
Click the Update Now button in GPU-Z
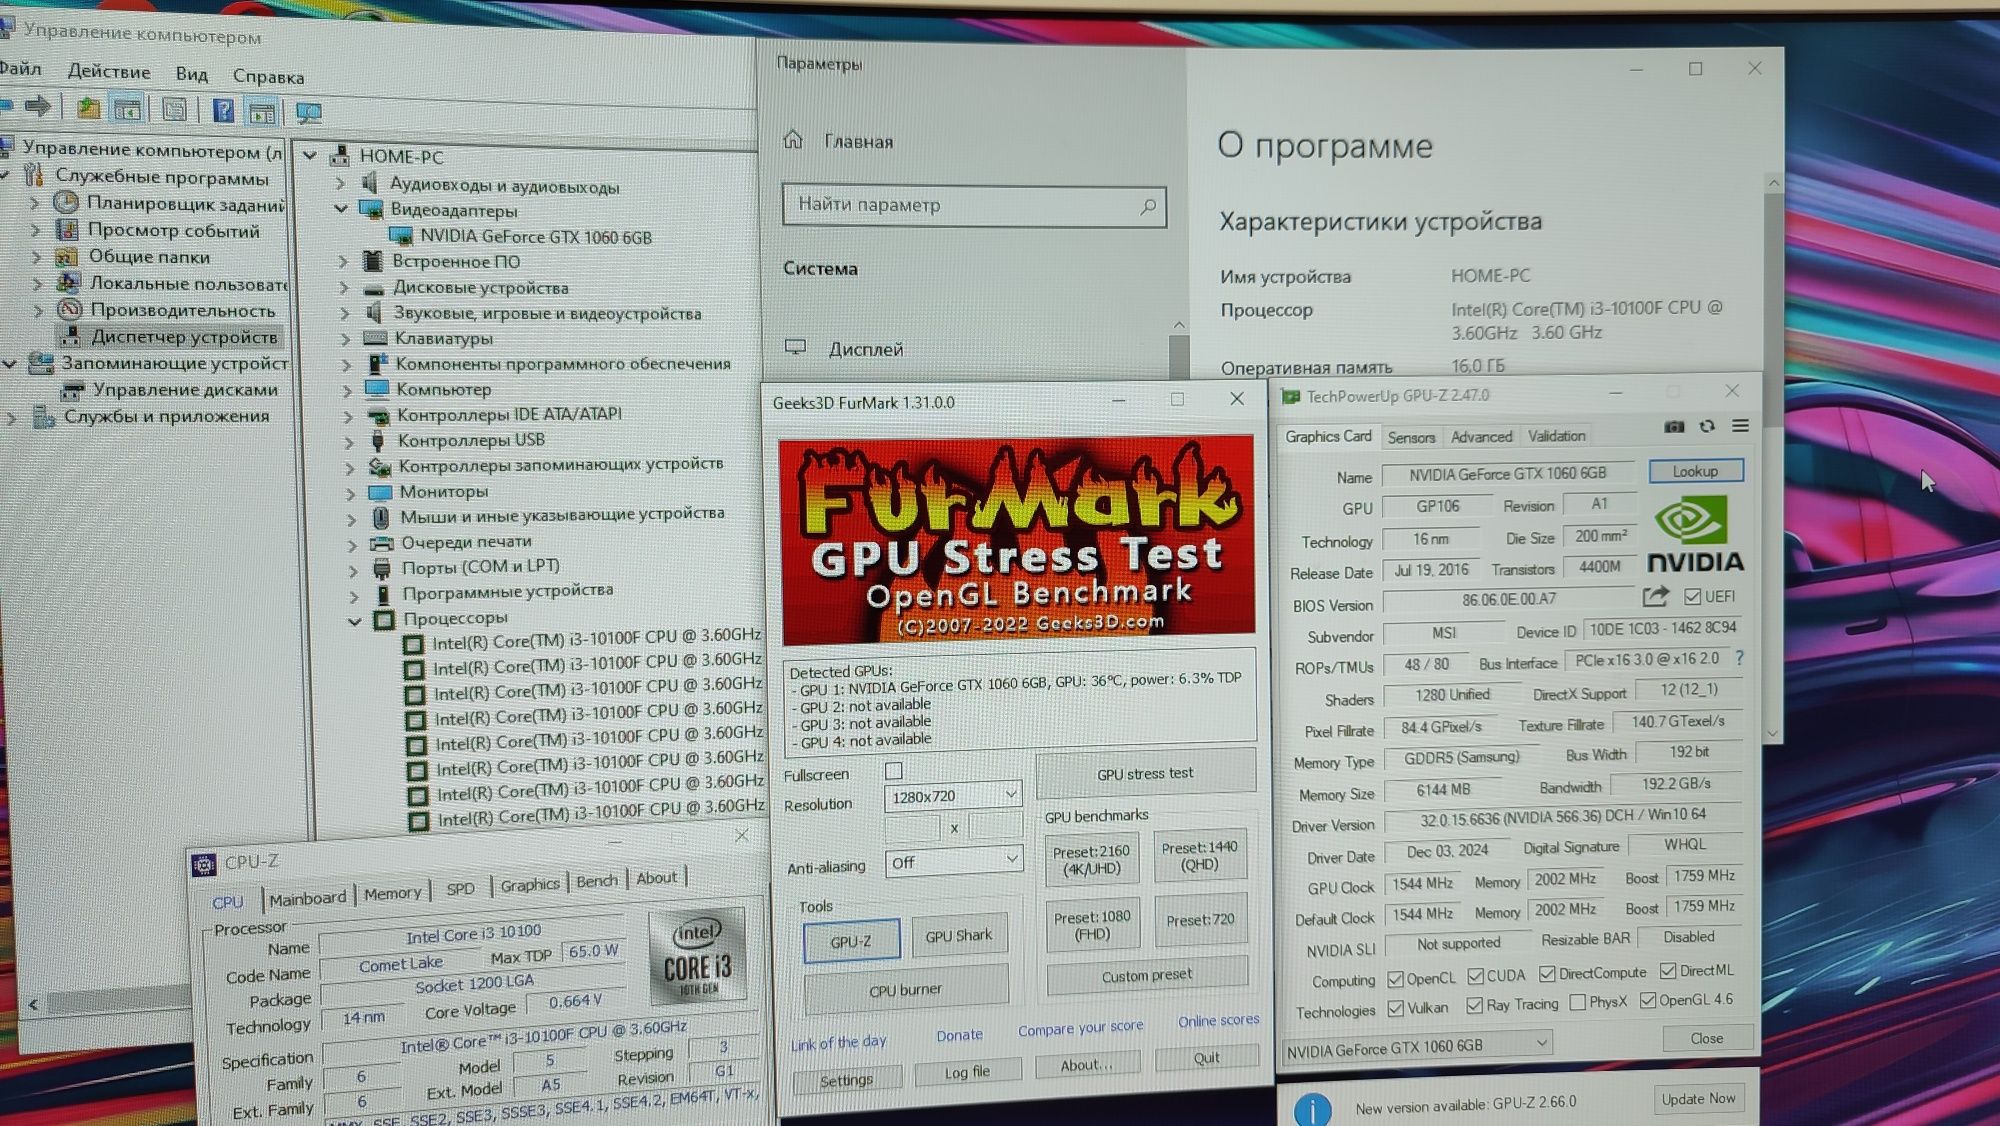(1698, 1098)
